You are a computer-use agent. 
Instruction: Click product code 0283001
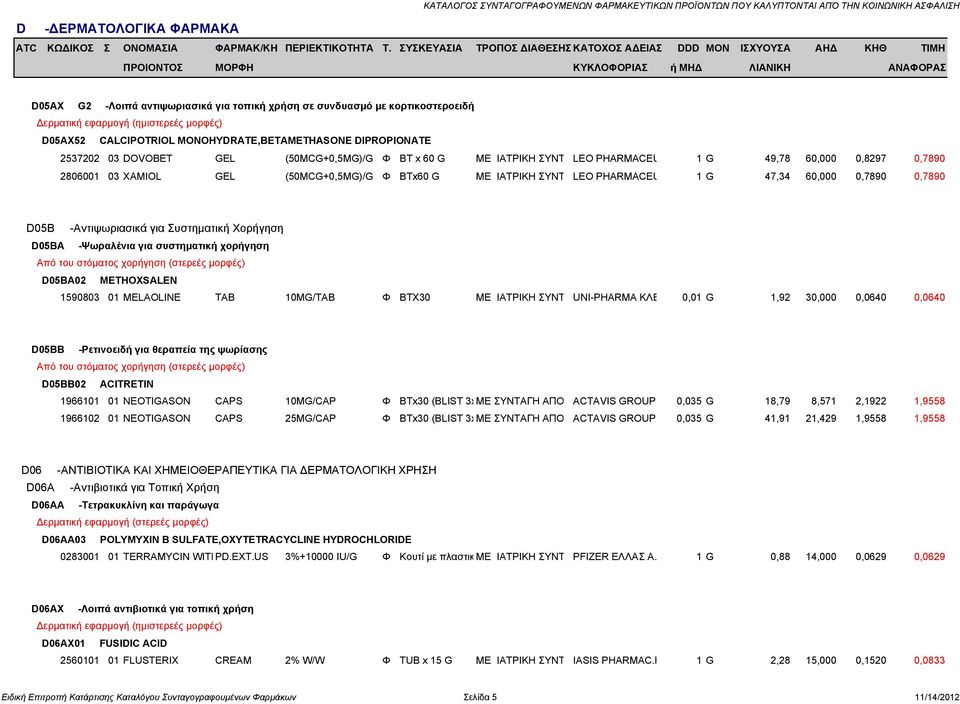[80, 556]
